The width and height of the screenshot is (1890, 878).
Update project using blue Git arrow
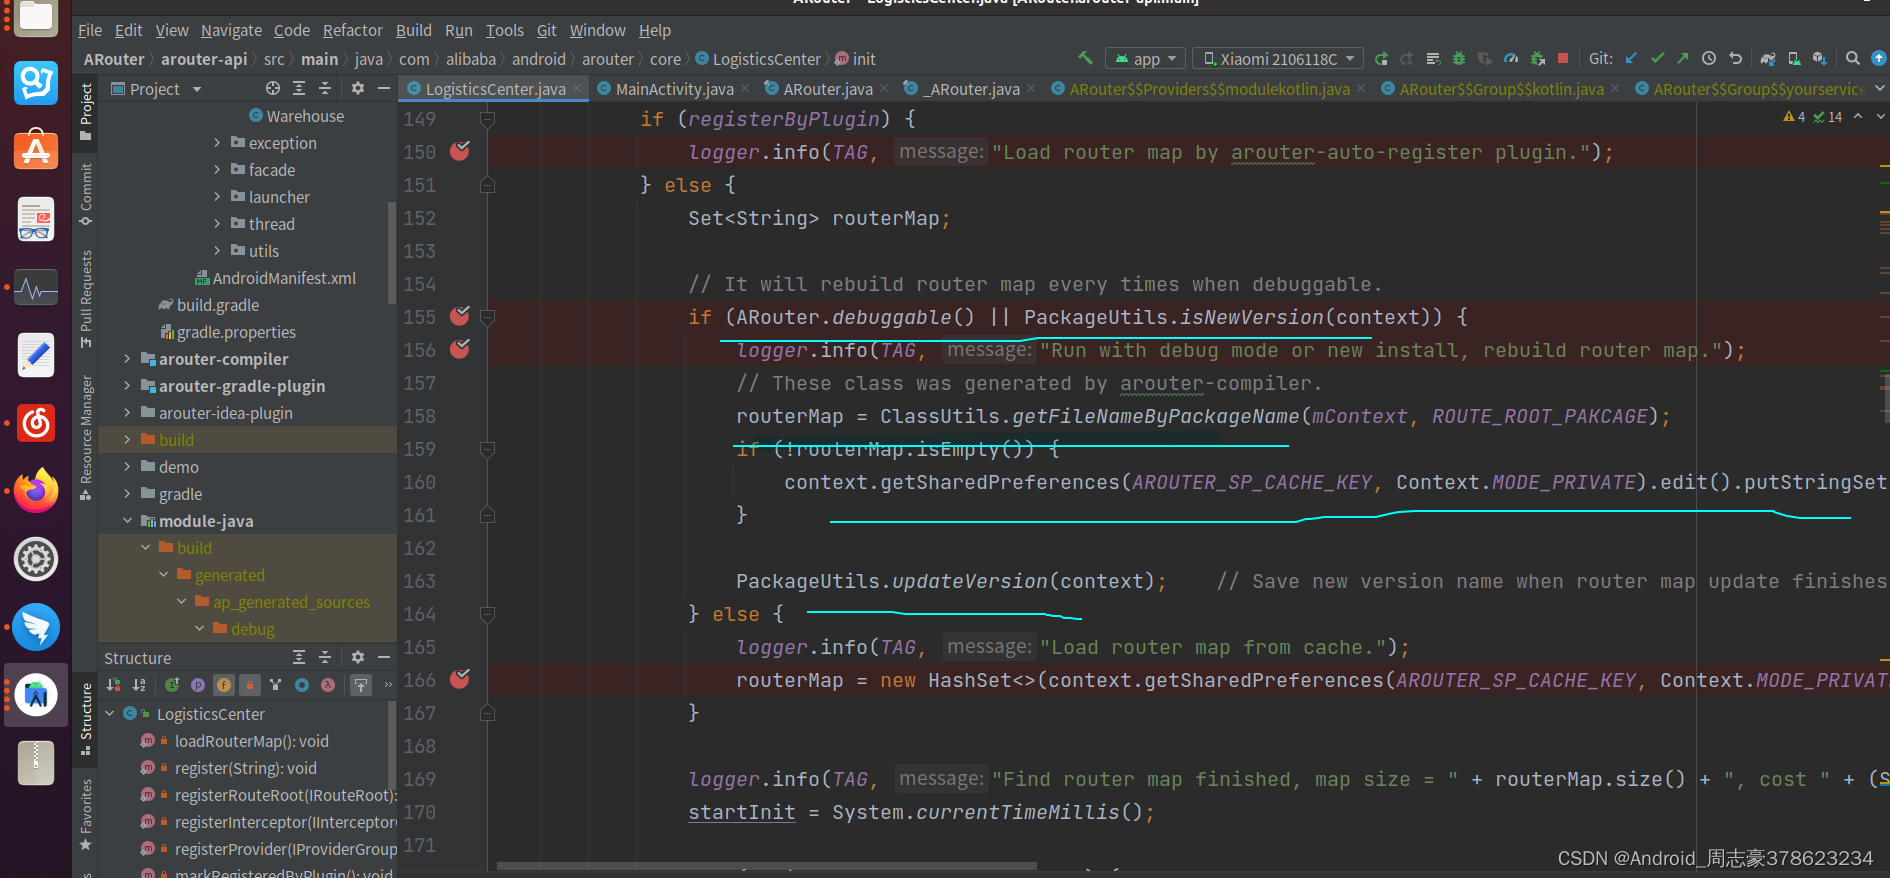click(1631, 59)
